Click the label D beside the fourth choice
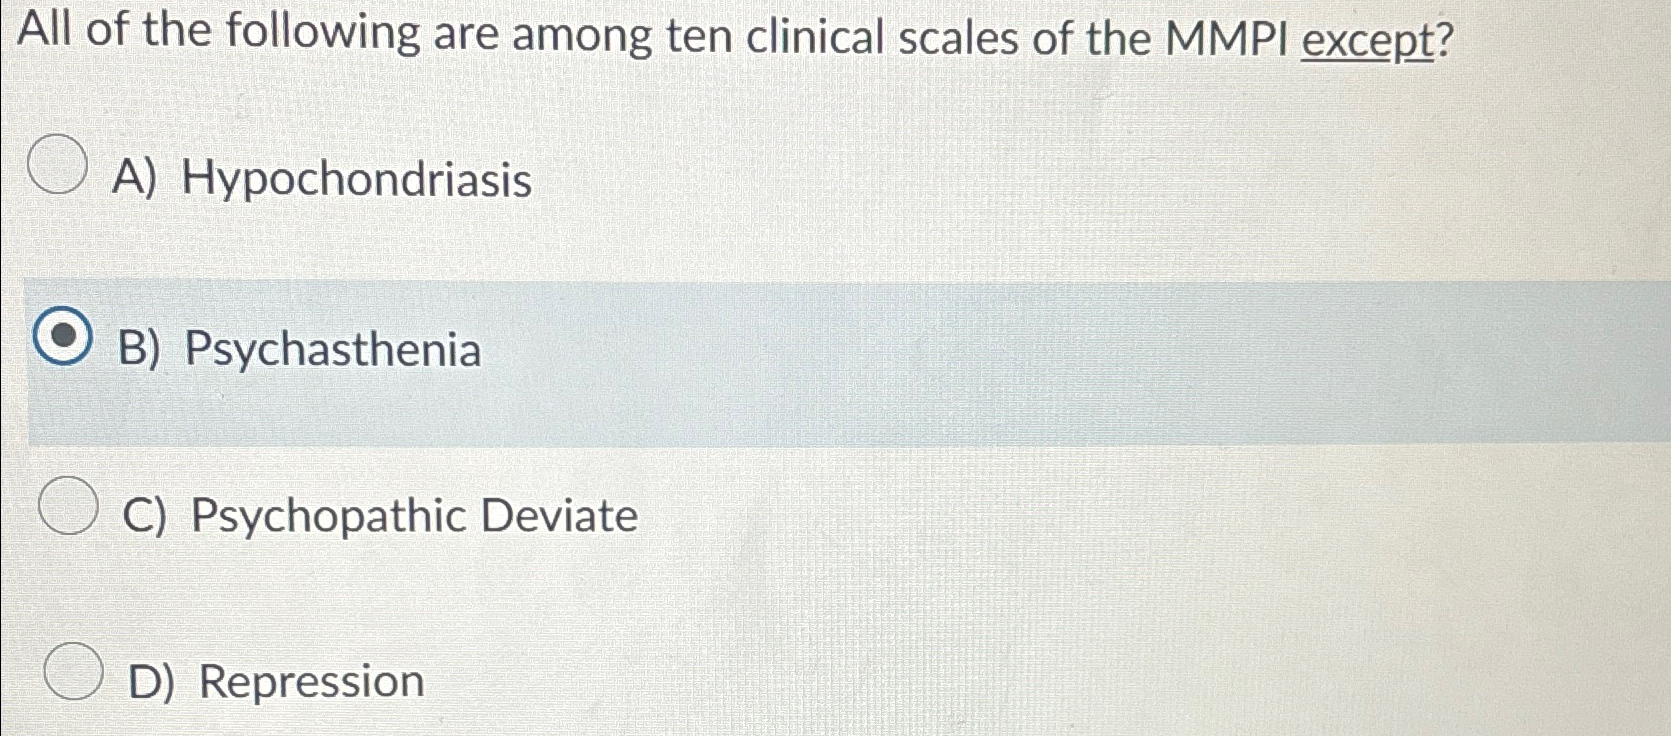Viewport: 1671px width, 736px height. click(152, 682)
